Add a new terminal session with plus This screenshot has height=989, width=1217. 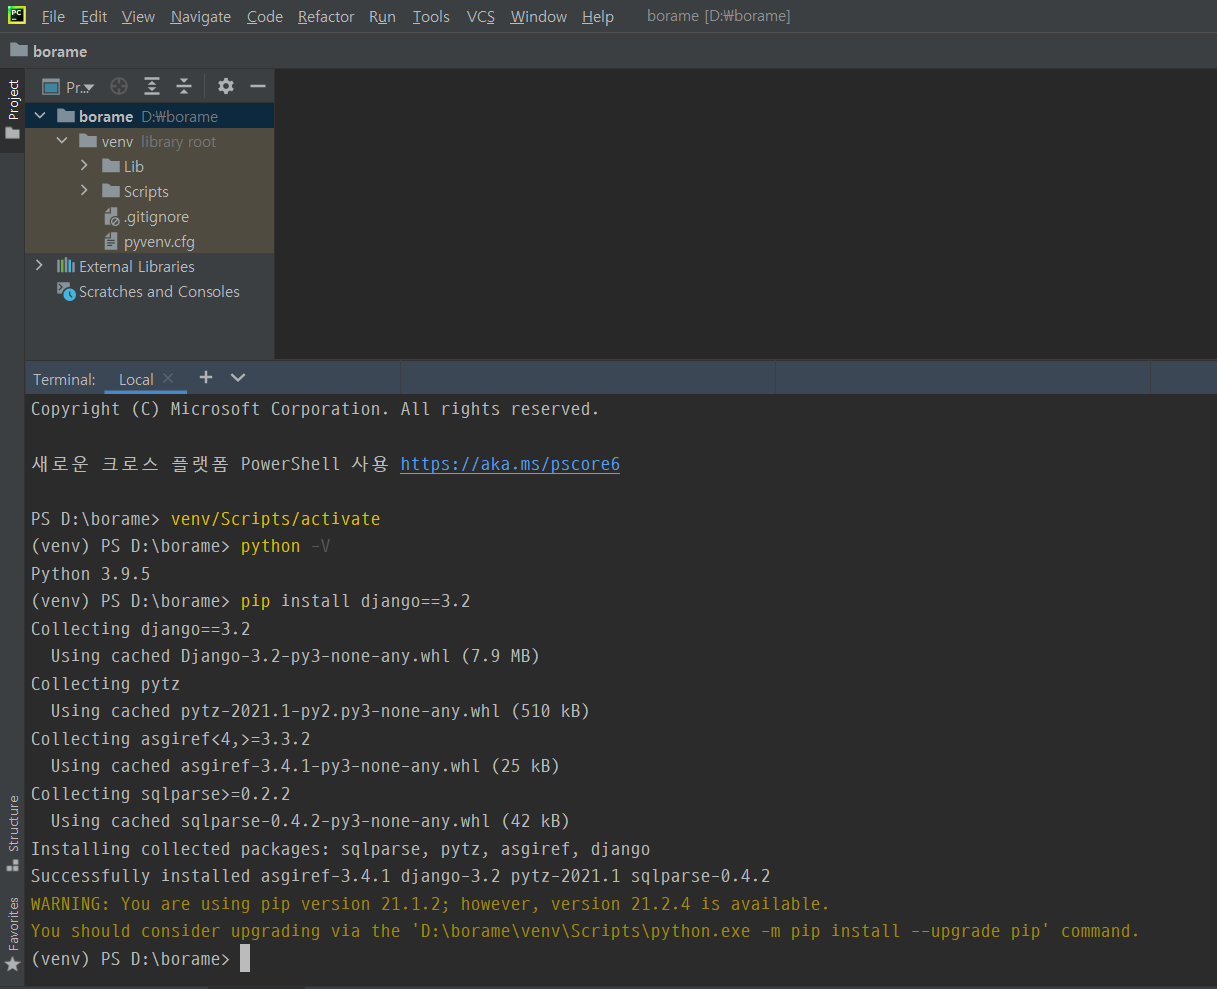[206, 377]
